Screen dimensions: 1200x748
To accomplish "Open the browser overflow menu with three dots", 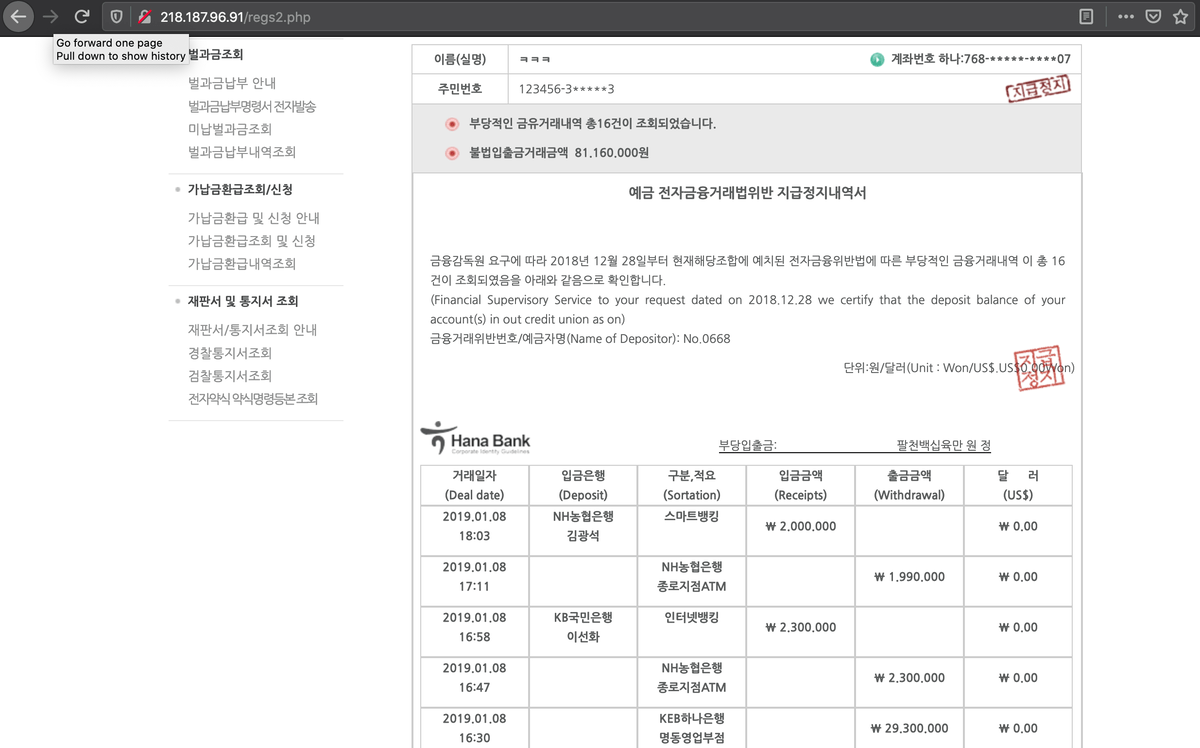I will pyautogui.click(x=1125, y=16).
